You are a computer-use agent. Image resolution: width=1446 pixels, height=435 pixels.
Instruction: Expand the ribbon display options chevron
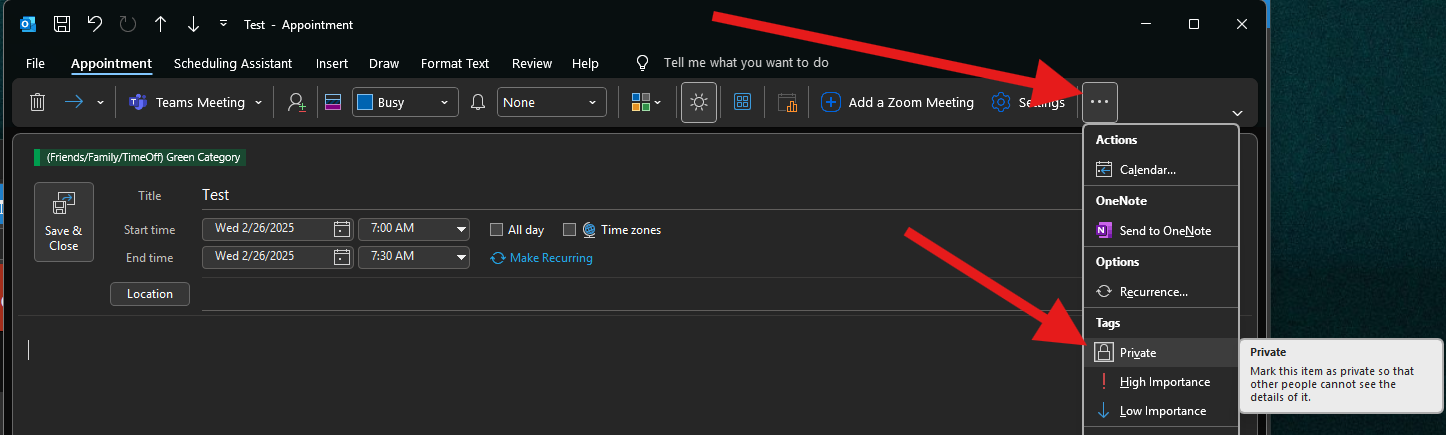pos(1238,113)
